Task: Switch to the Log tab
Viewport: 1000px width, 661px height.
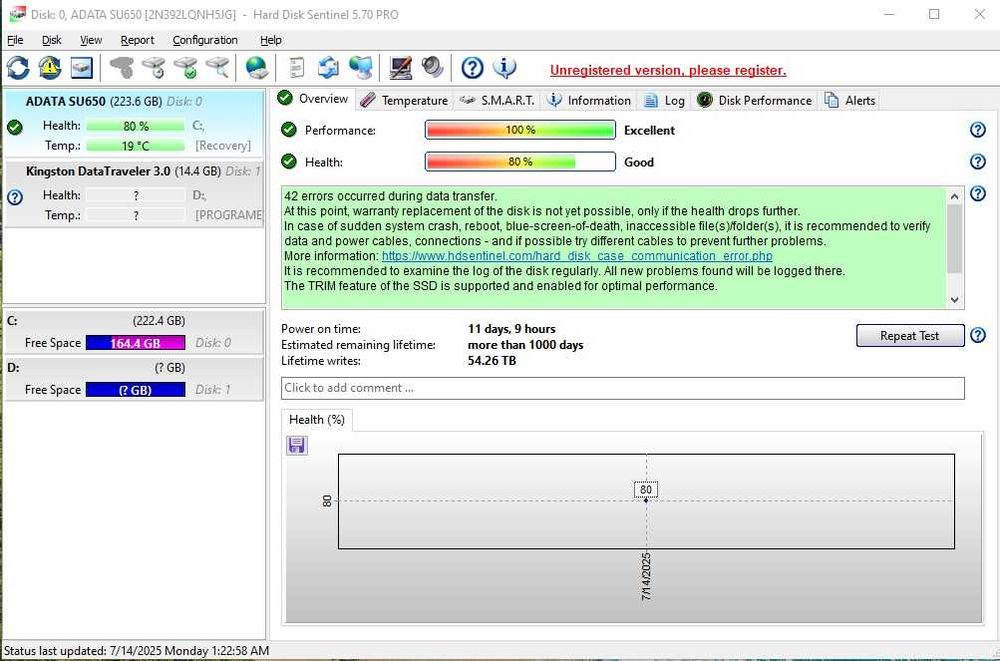Action: (665, 100)
